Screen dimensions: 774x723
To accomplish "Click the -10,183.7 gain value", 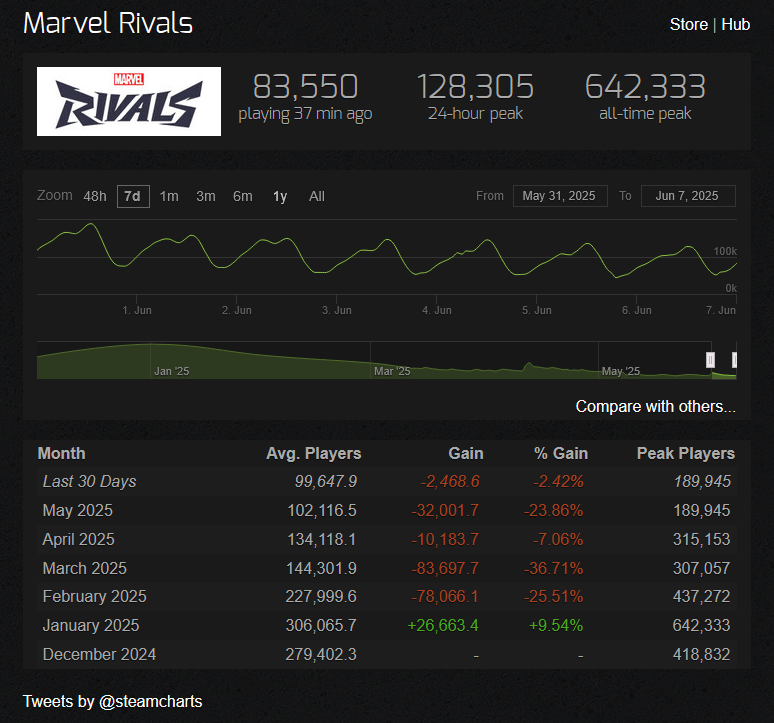I will 445,539.
